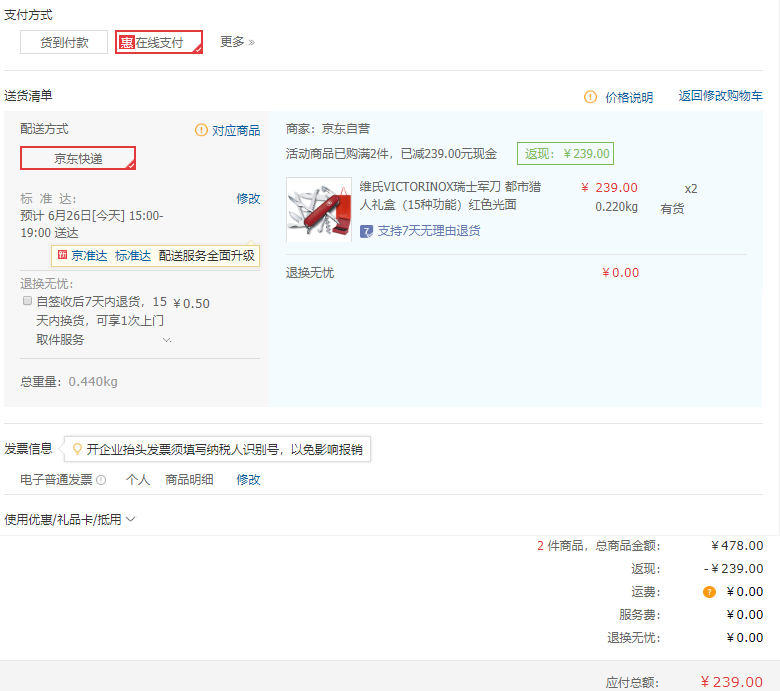The height and width of the screenshot is (691, 780).
Task: Click the 标准达 link in upgrade tip
Action: [x=133, y=256]
